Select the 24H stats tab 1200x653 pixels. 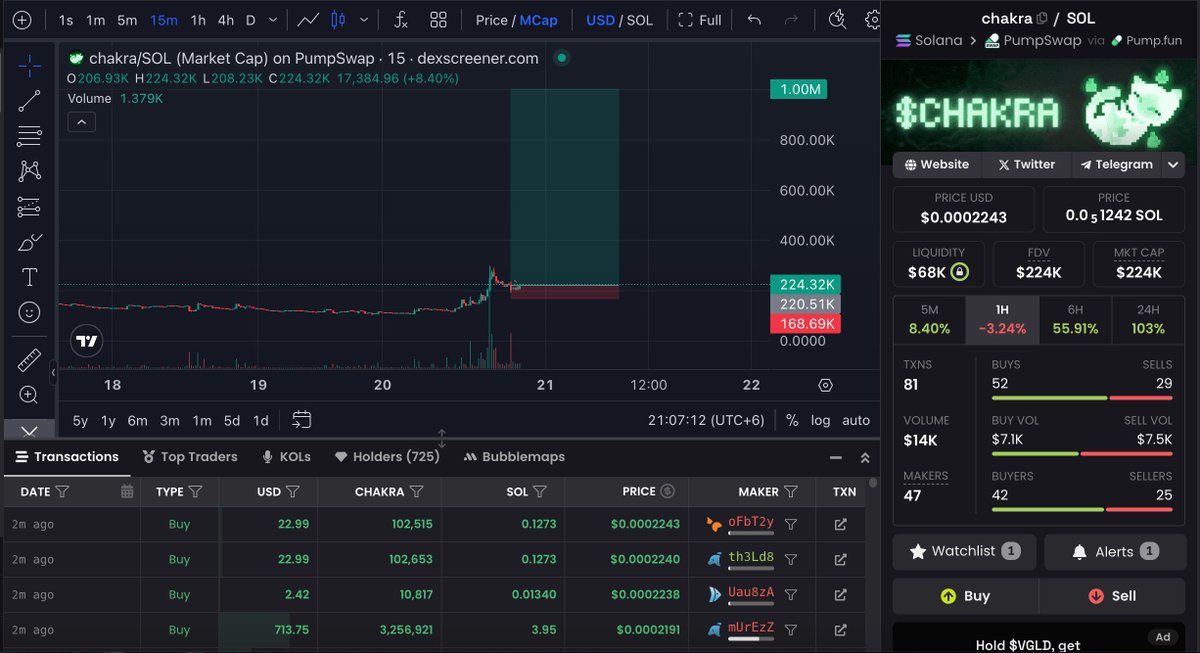pyautogui.click(x=1148, y=320)
